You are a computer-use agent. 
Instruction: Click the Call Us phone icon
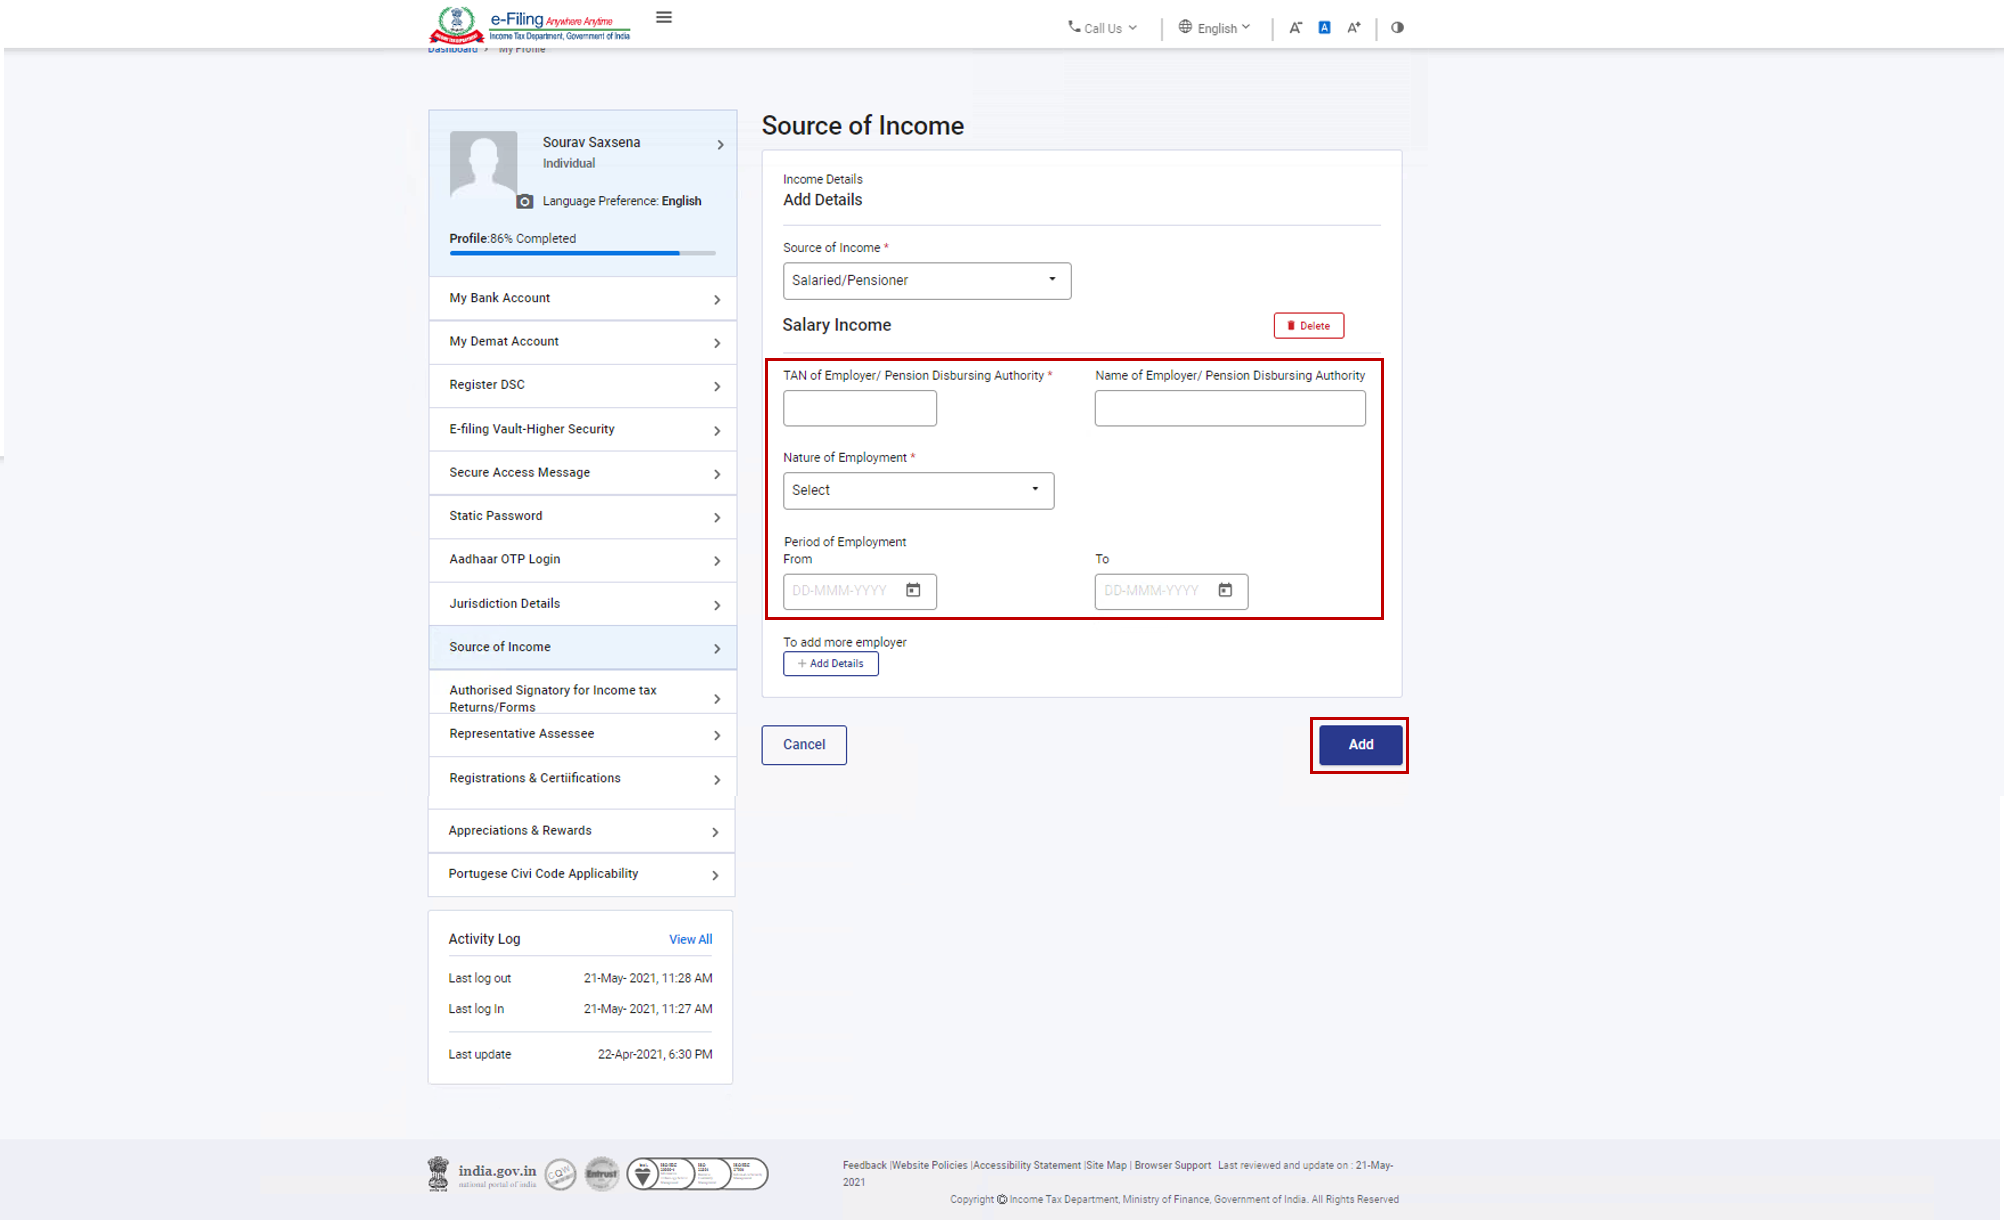point(1074,27)
